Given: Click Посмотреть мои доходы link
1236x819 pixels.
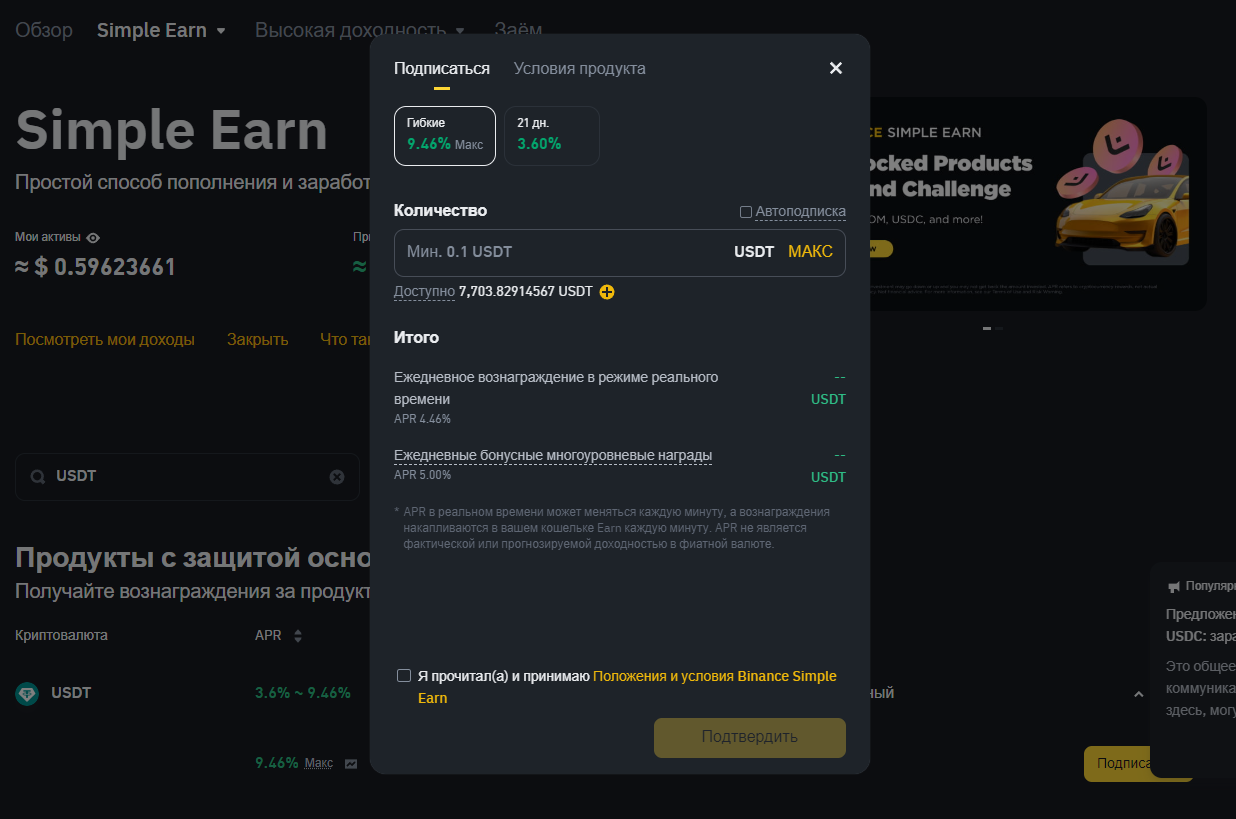Looking at the screenshot, I should pos(105,340).
